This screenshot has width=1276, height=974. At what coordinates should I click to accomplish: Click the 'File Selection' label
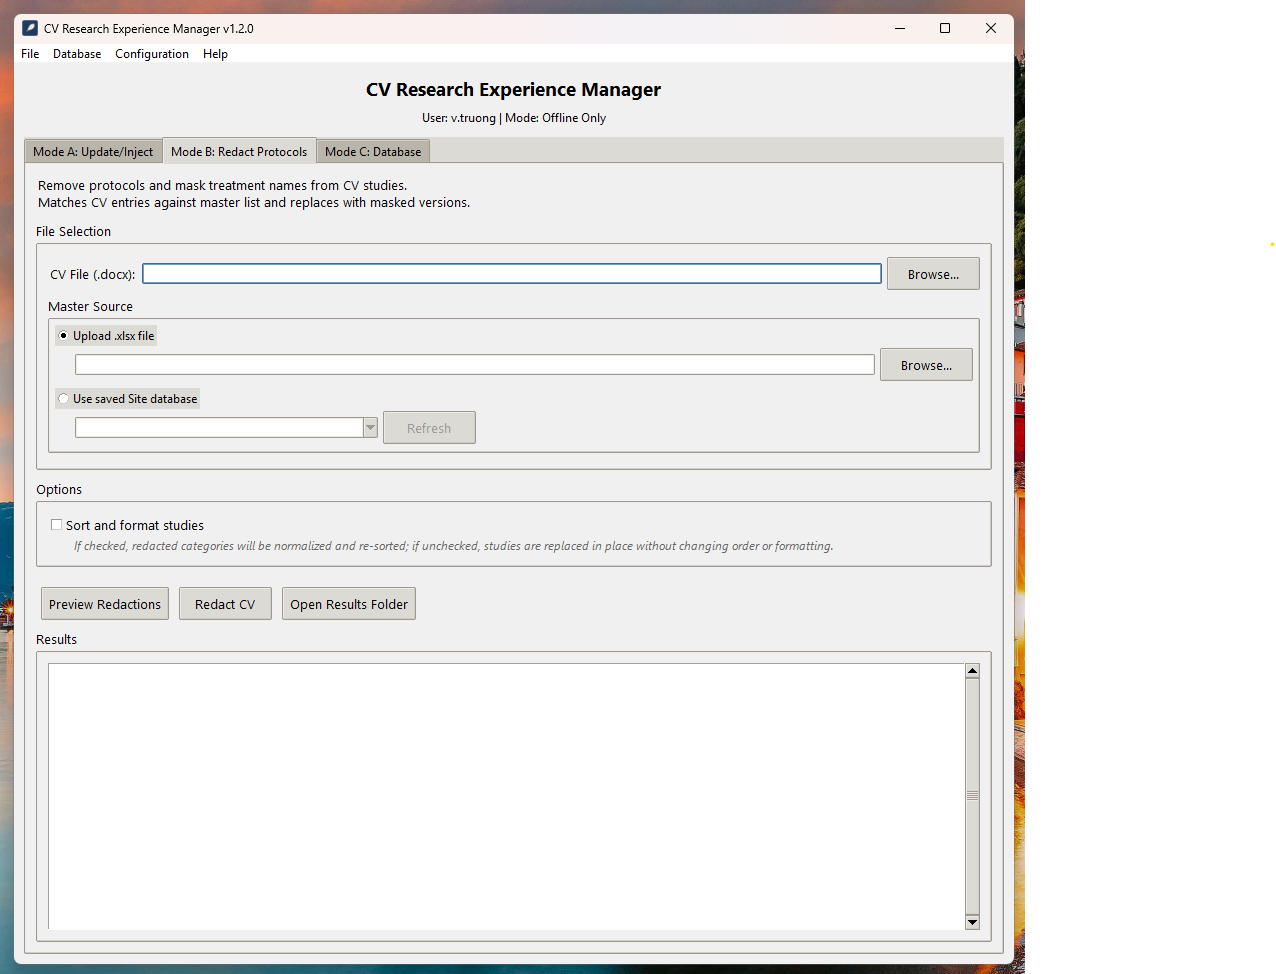pyautogui.click(x=73, y=231)
